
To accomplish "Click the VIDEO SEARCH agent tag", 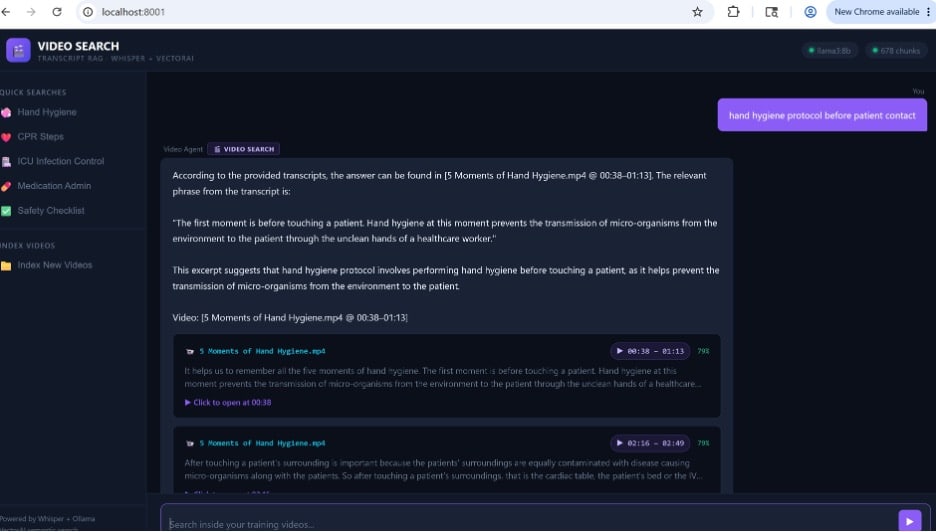I will (244, 149).
